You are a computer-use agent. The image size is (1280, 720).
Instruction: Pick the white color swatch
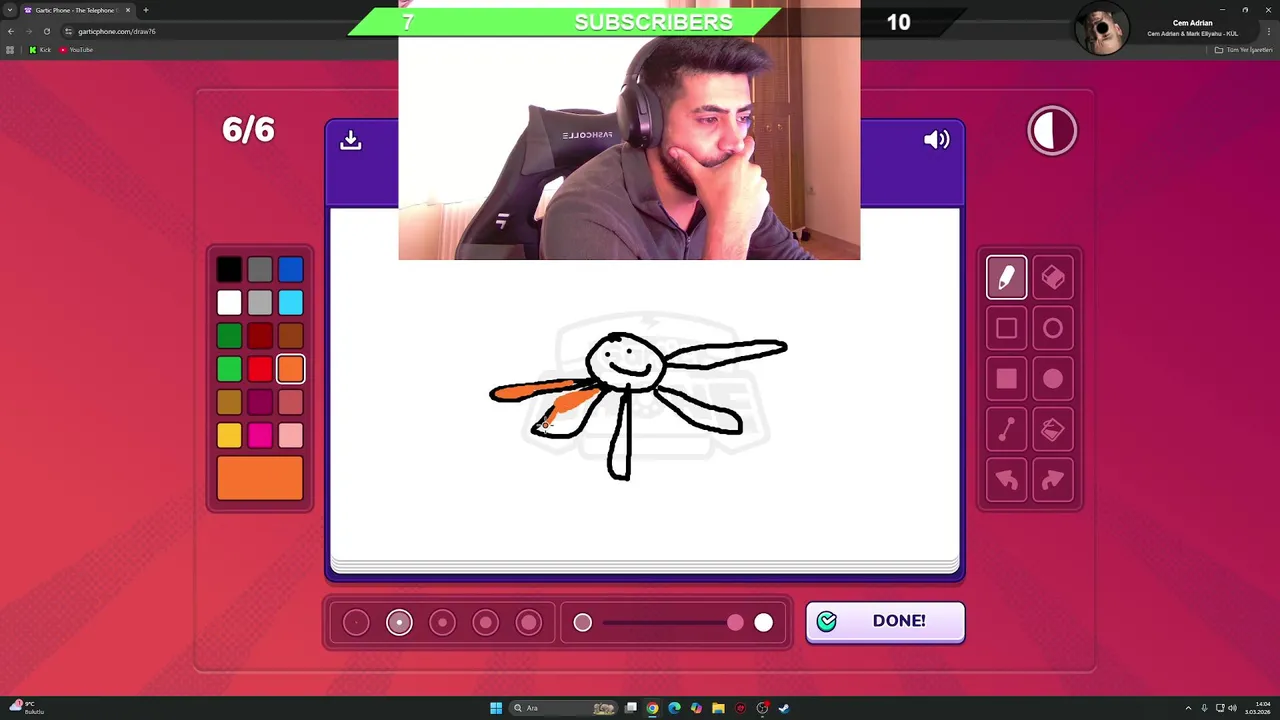pos(229,302)
